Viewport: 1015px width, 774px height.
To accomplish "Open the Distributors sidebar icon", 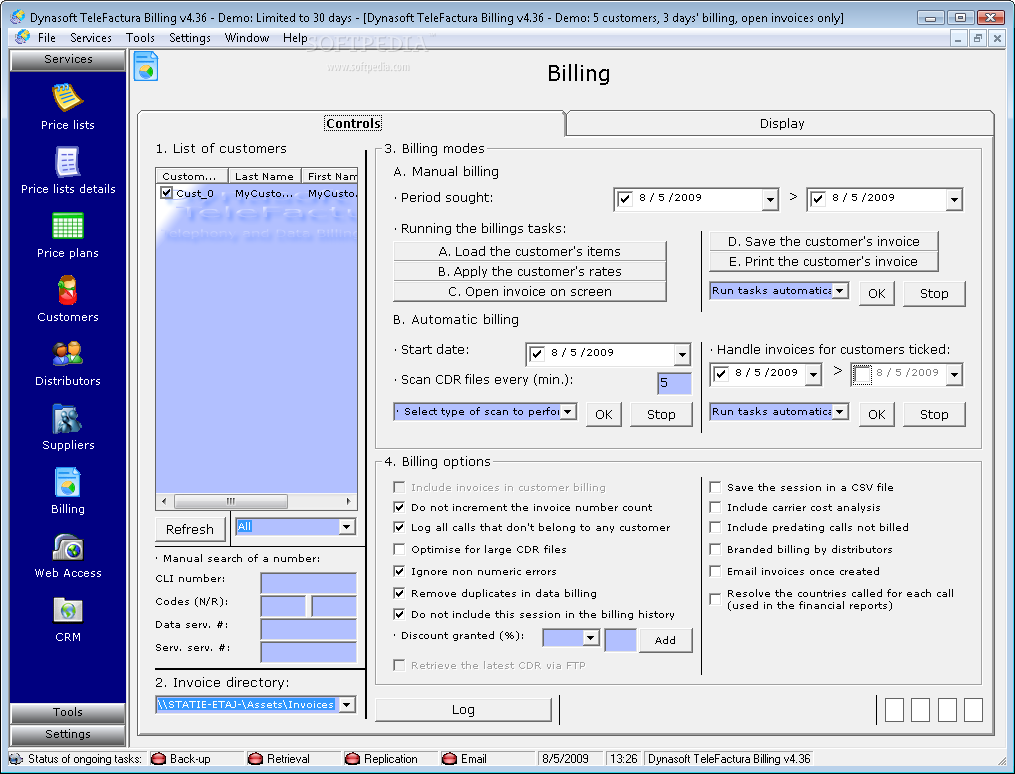I will 67,354.
